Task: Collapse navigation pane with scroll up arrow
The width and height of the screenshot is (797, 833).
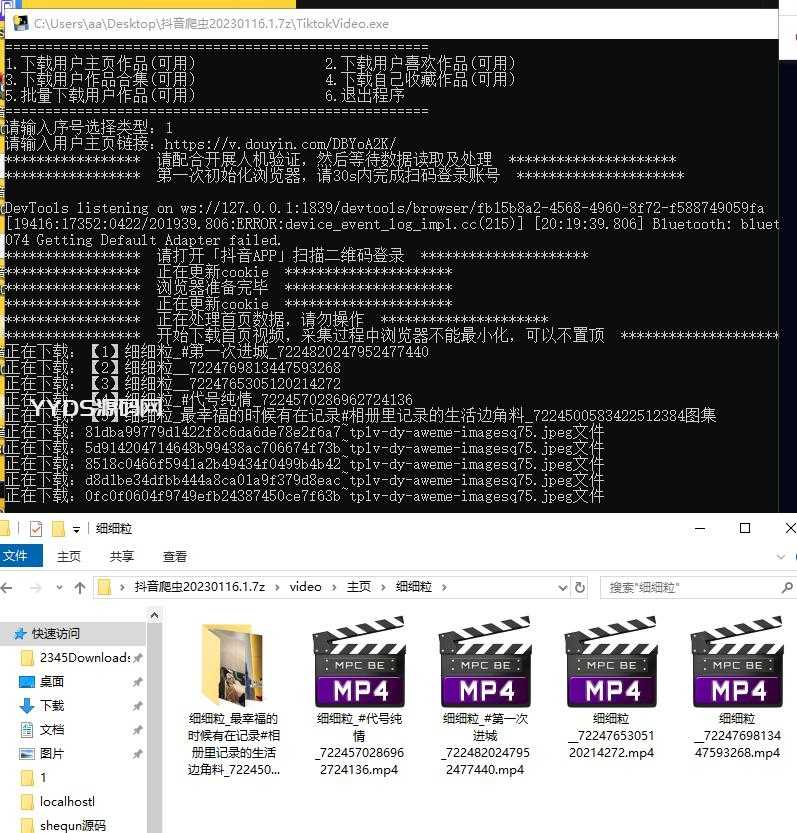Action: (x=155, y=615)
